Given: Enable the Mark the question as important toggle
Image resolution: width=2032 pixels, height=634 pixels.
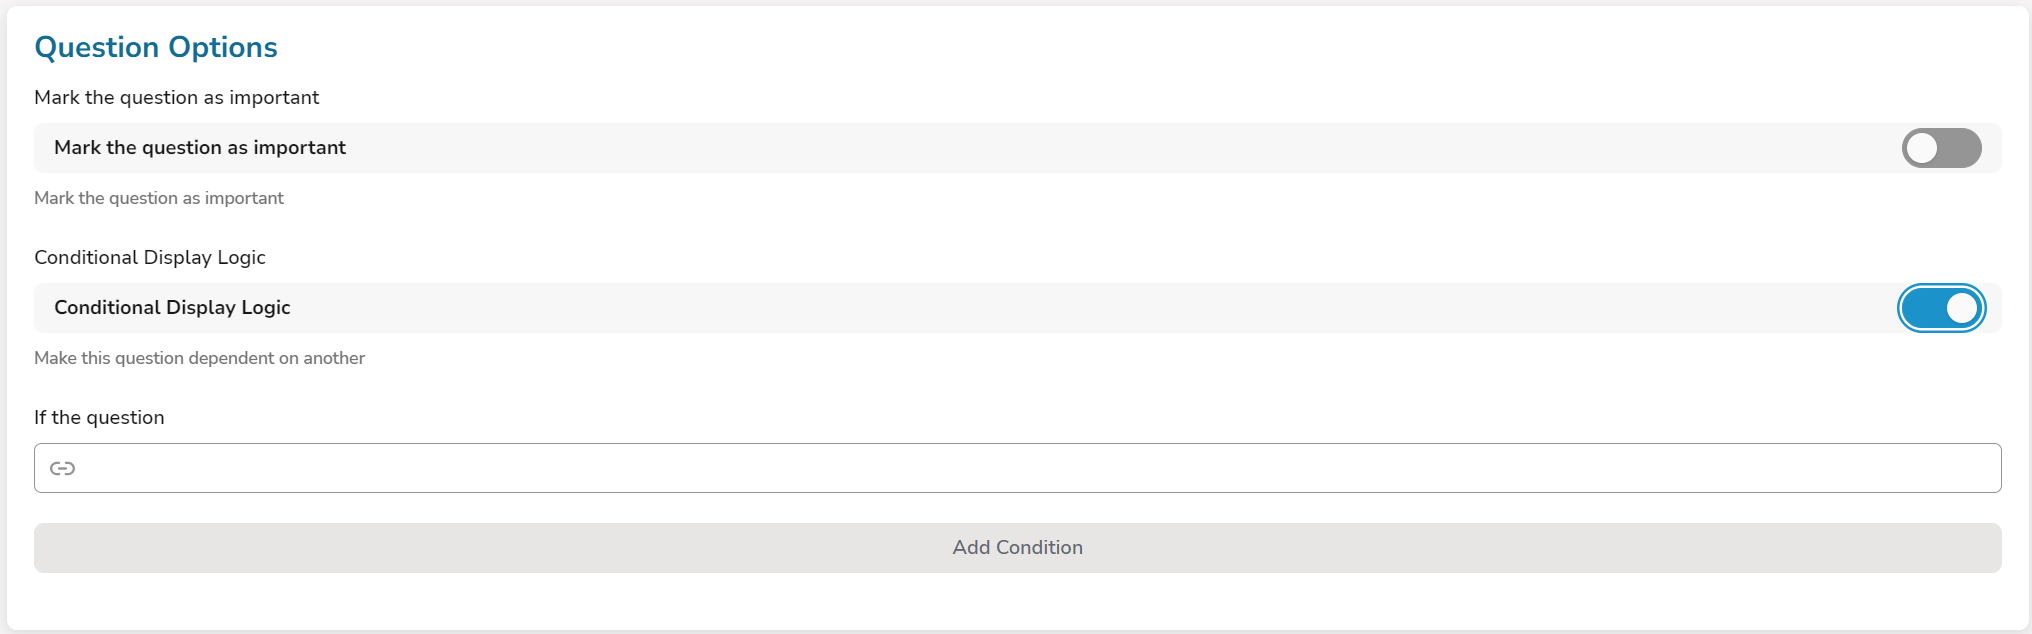Looking at the screenshot, I should click(1940, 147).
